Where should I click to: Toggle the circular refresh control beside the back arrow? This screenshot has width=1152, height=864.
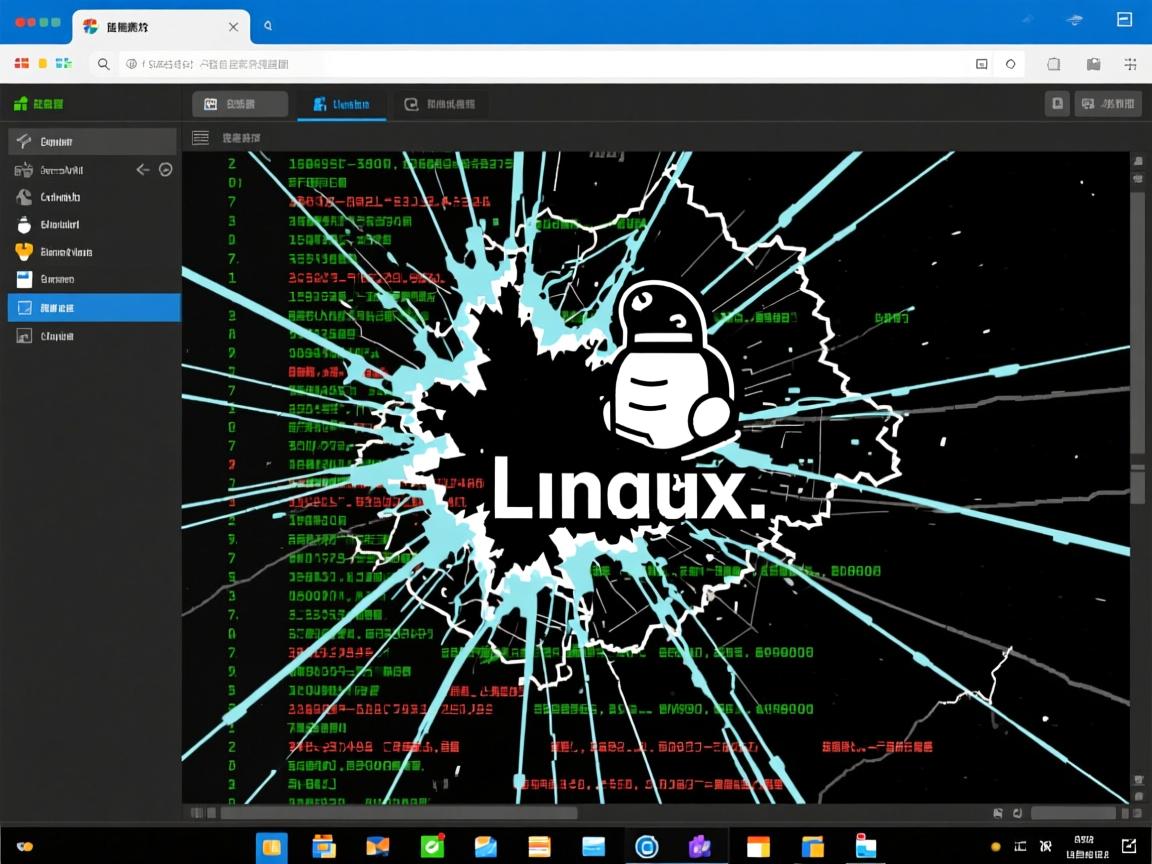pyautogui.click(x=165, y=170)
